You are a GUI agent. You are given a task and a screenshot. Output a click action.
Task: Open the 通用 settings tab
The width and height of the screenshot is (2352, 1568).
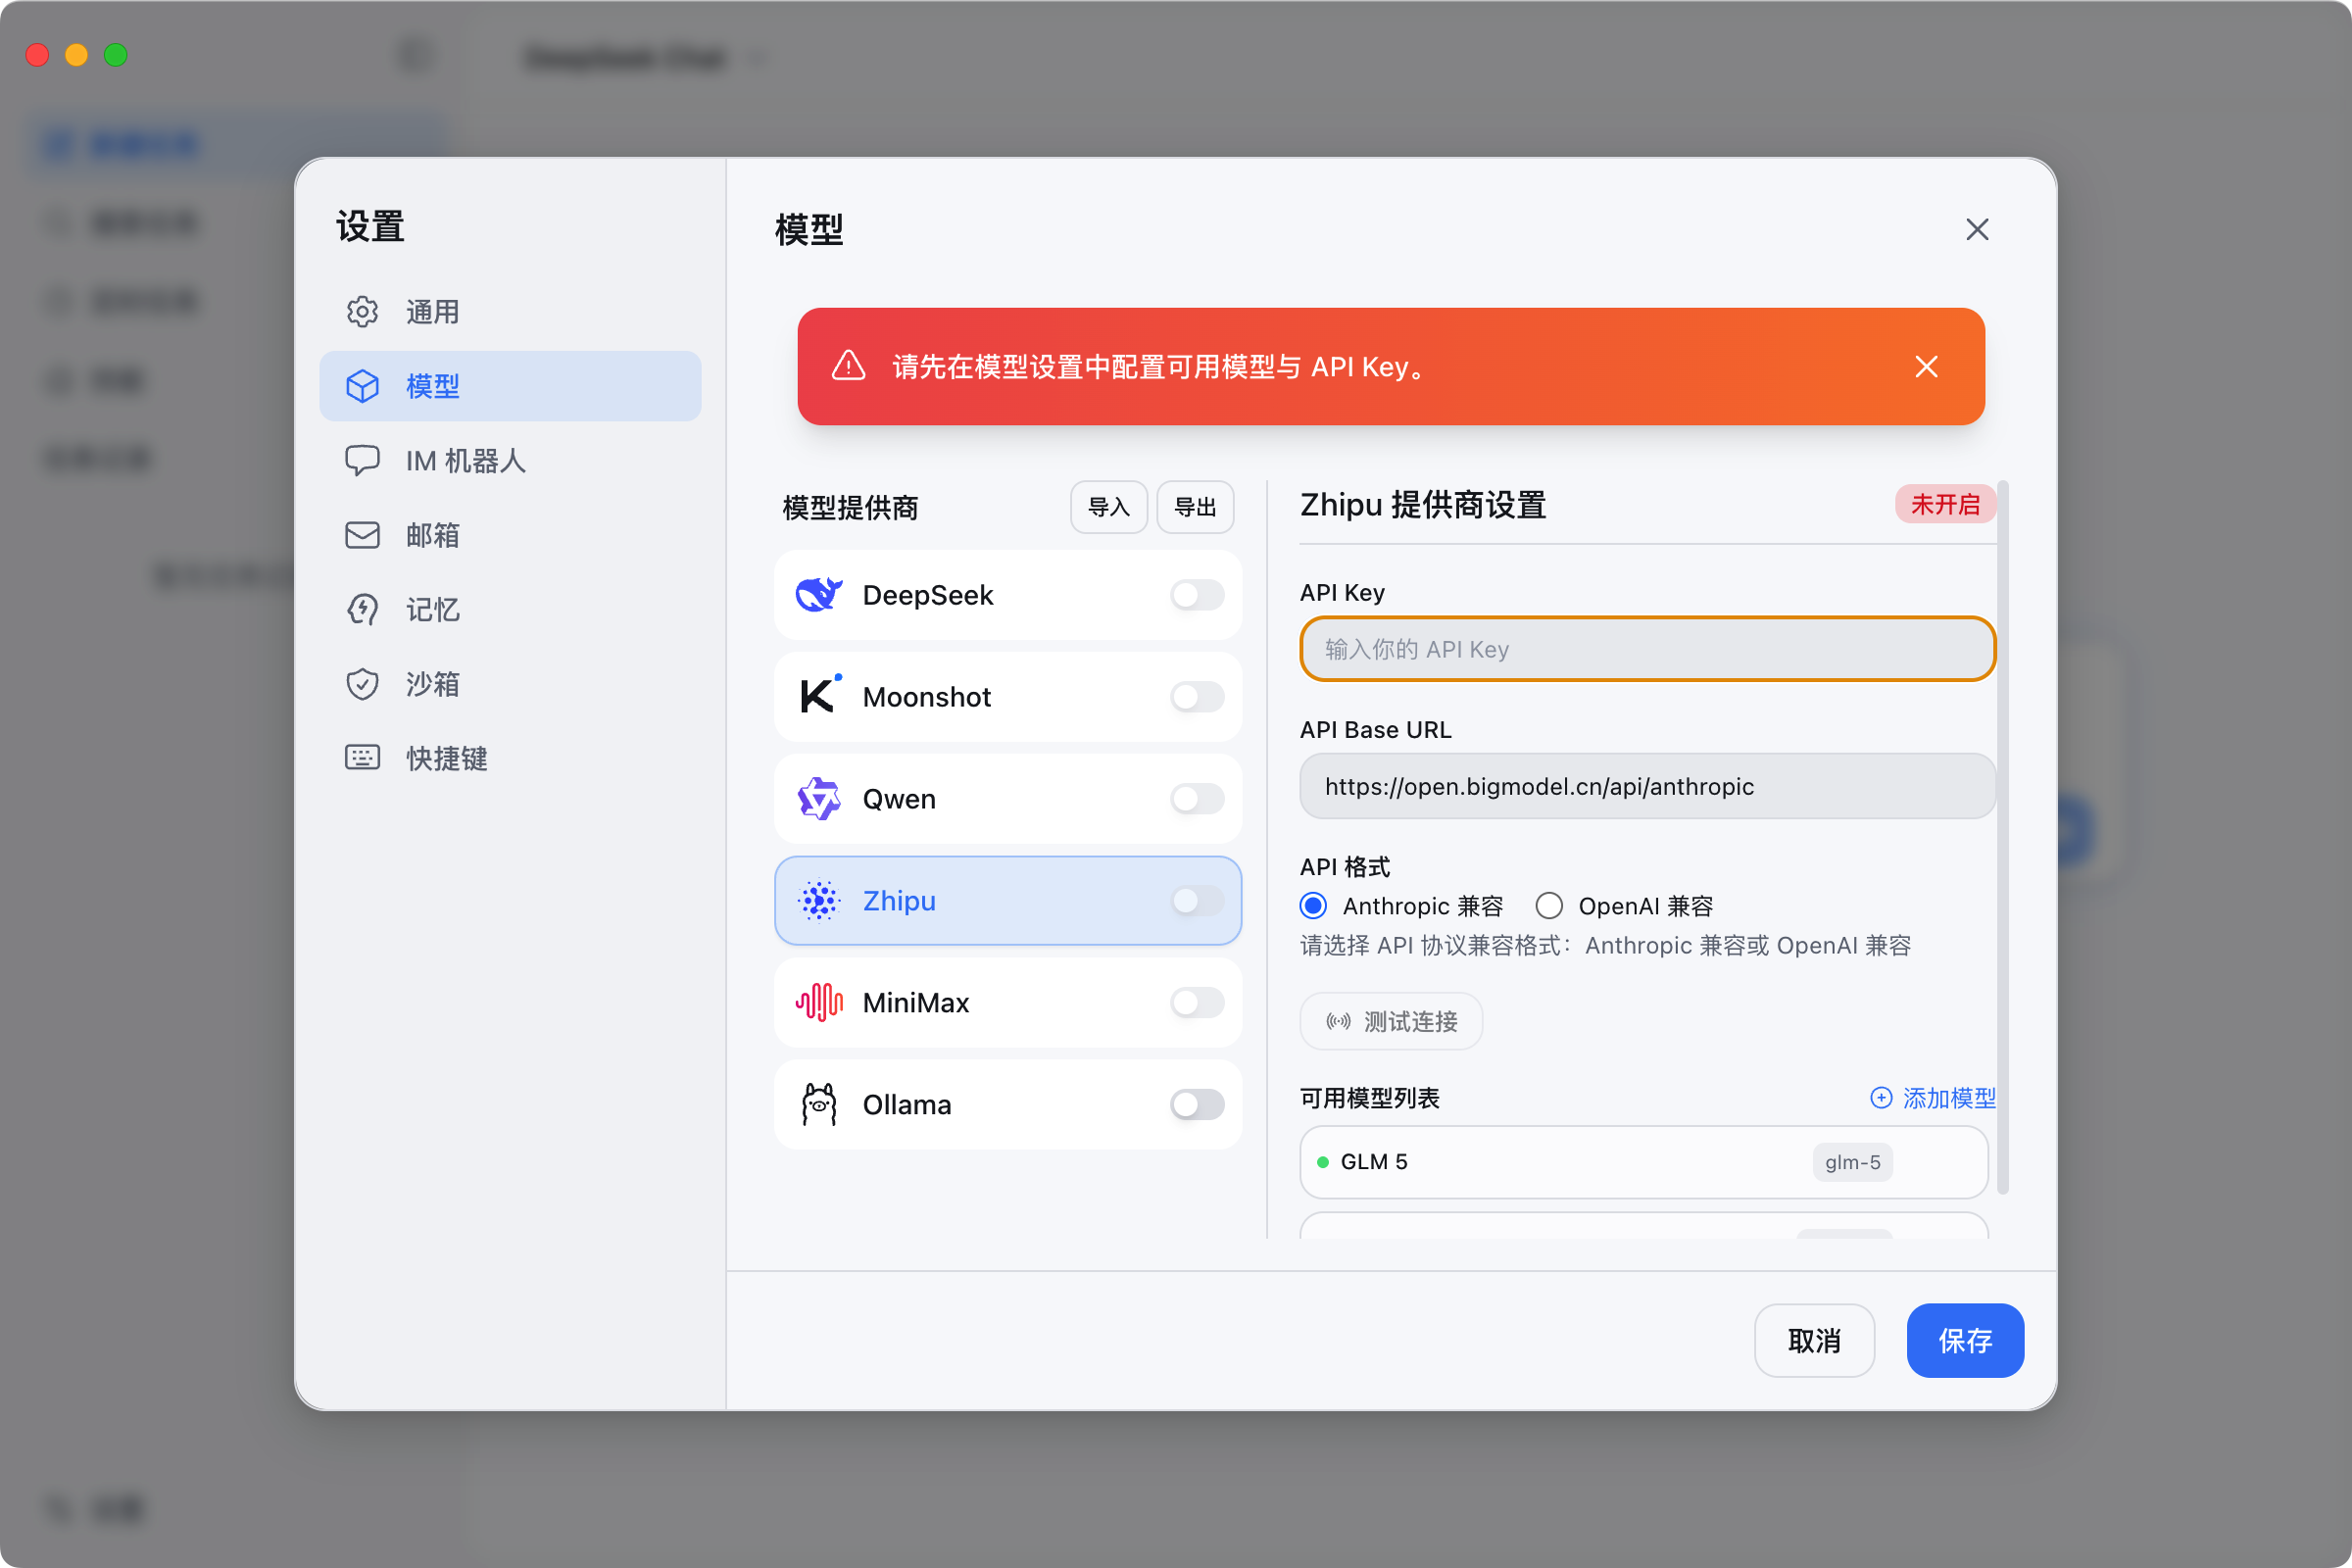(432, 312)
